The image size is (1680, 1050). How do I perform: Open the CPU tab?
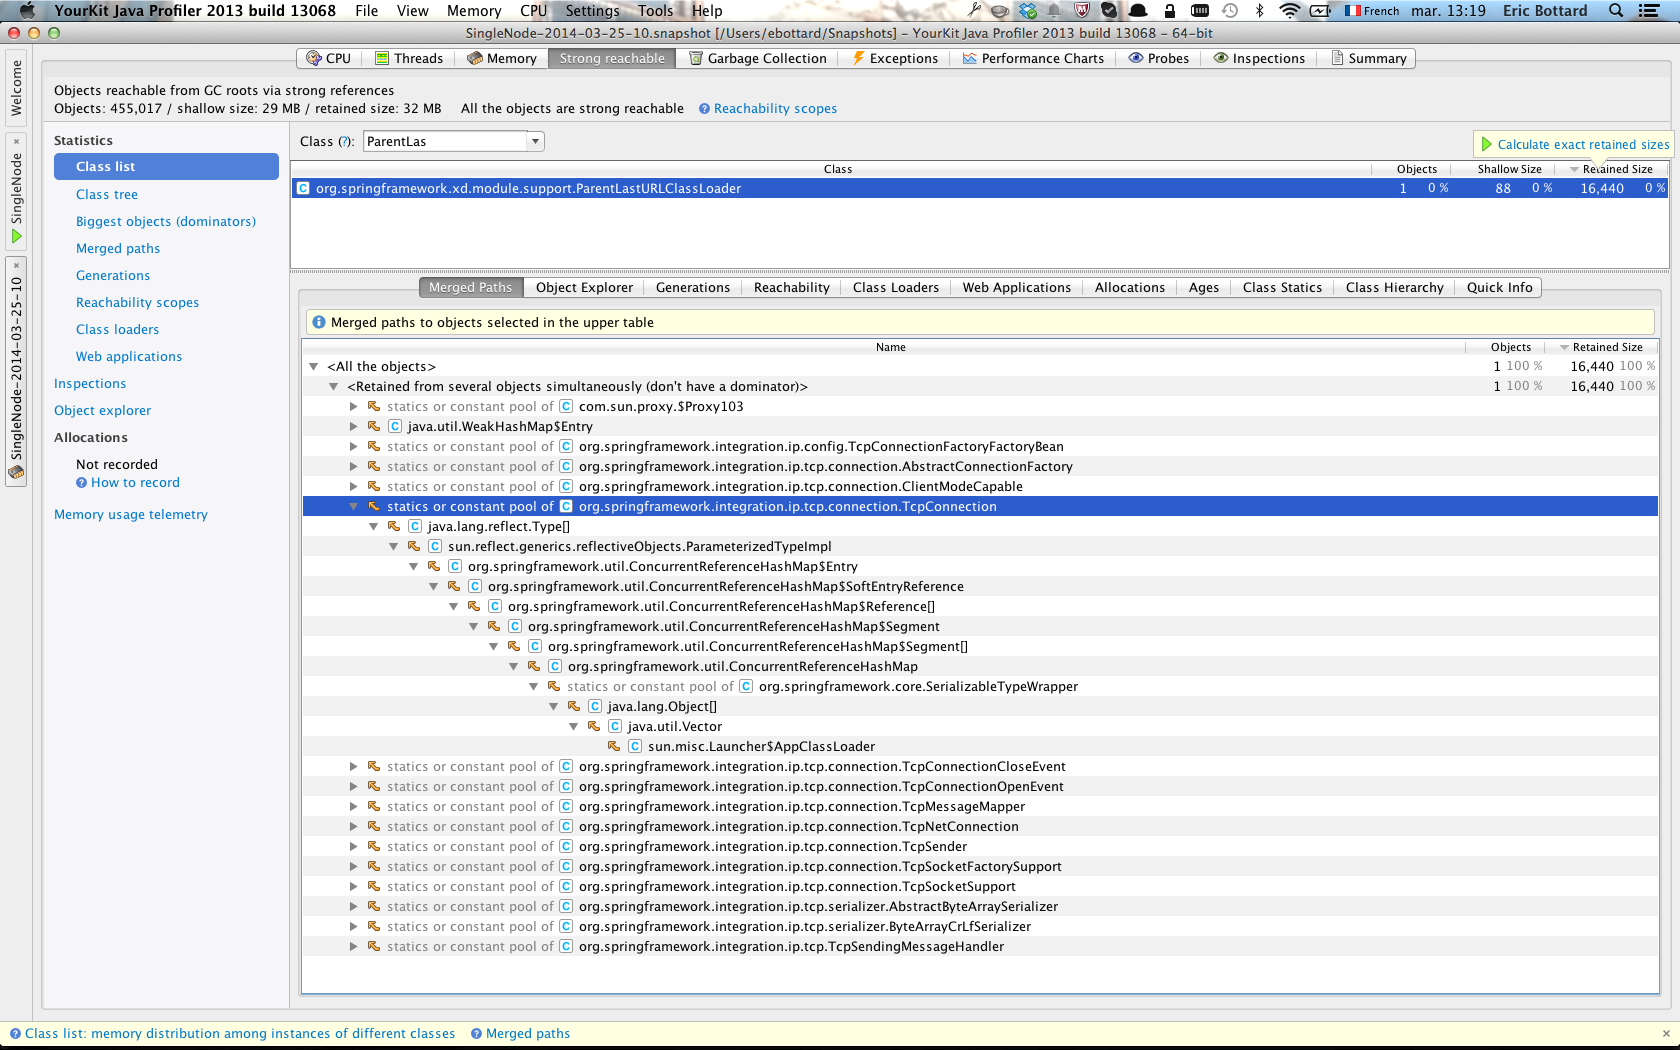[x=330, y=58]
